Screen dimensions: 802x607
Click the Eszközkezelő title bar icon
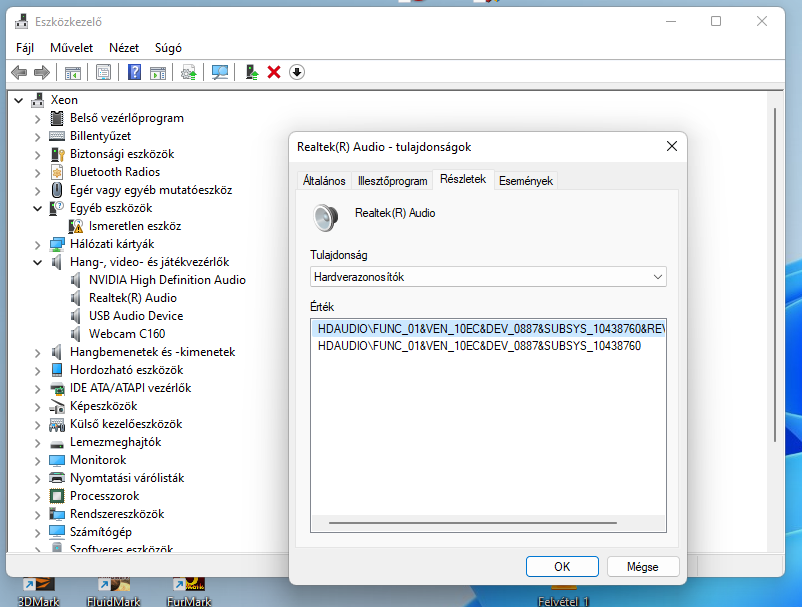pos(21,21)
